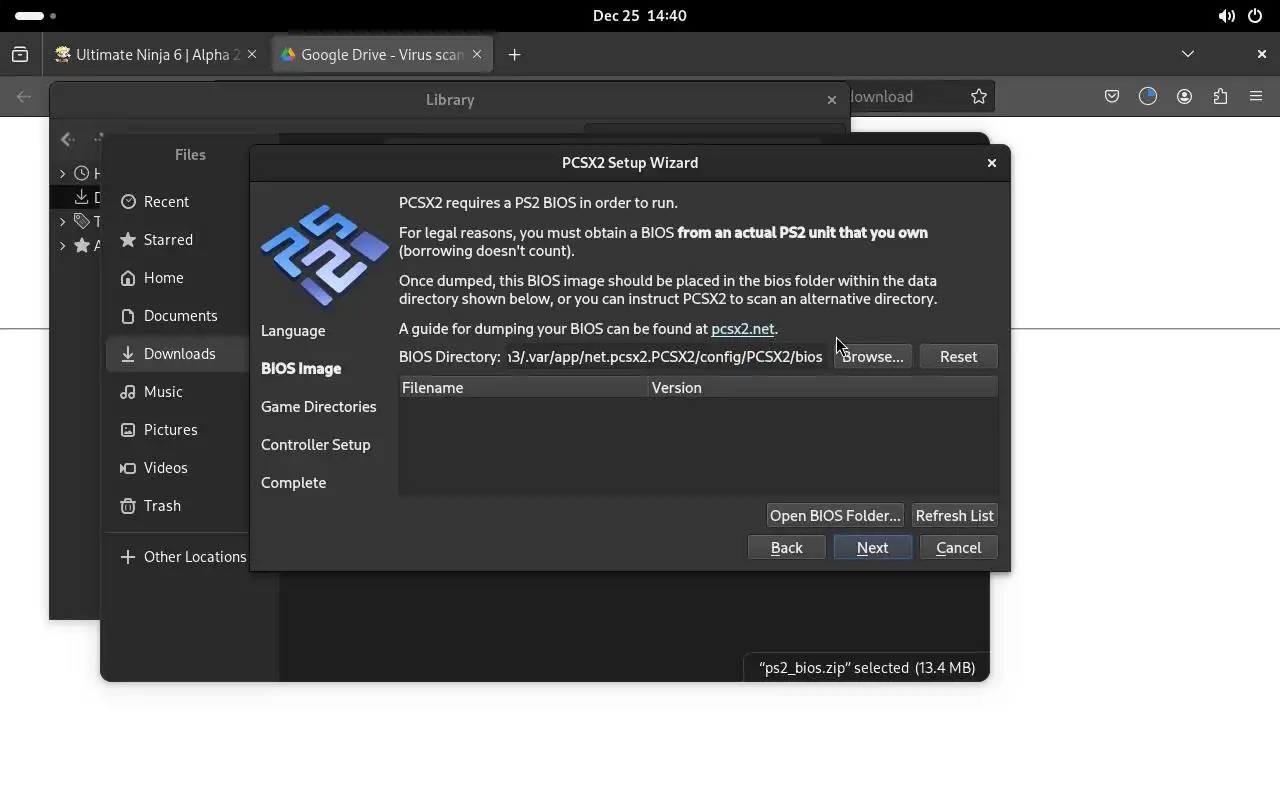This screenshot has width=1280, height=800.
Task: Open Trash in Files sidebar
Action: tap(178, 506)
